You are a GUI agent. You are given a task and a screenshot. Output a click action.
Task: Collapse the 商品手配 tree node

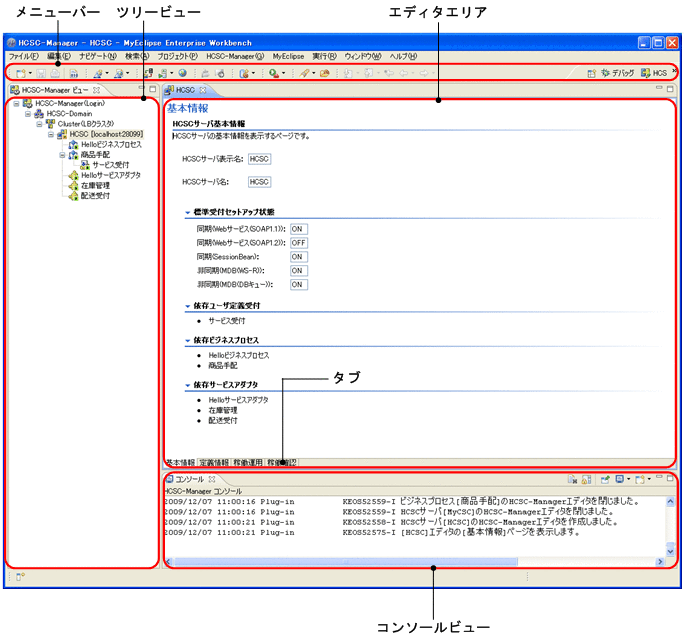[62, 155]
